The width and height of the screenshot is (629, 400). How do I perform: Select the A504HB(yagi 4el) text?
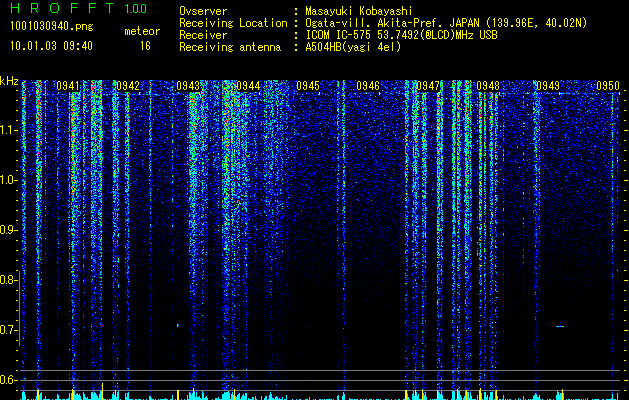pyautogui.click(x=353, y=47)
